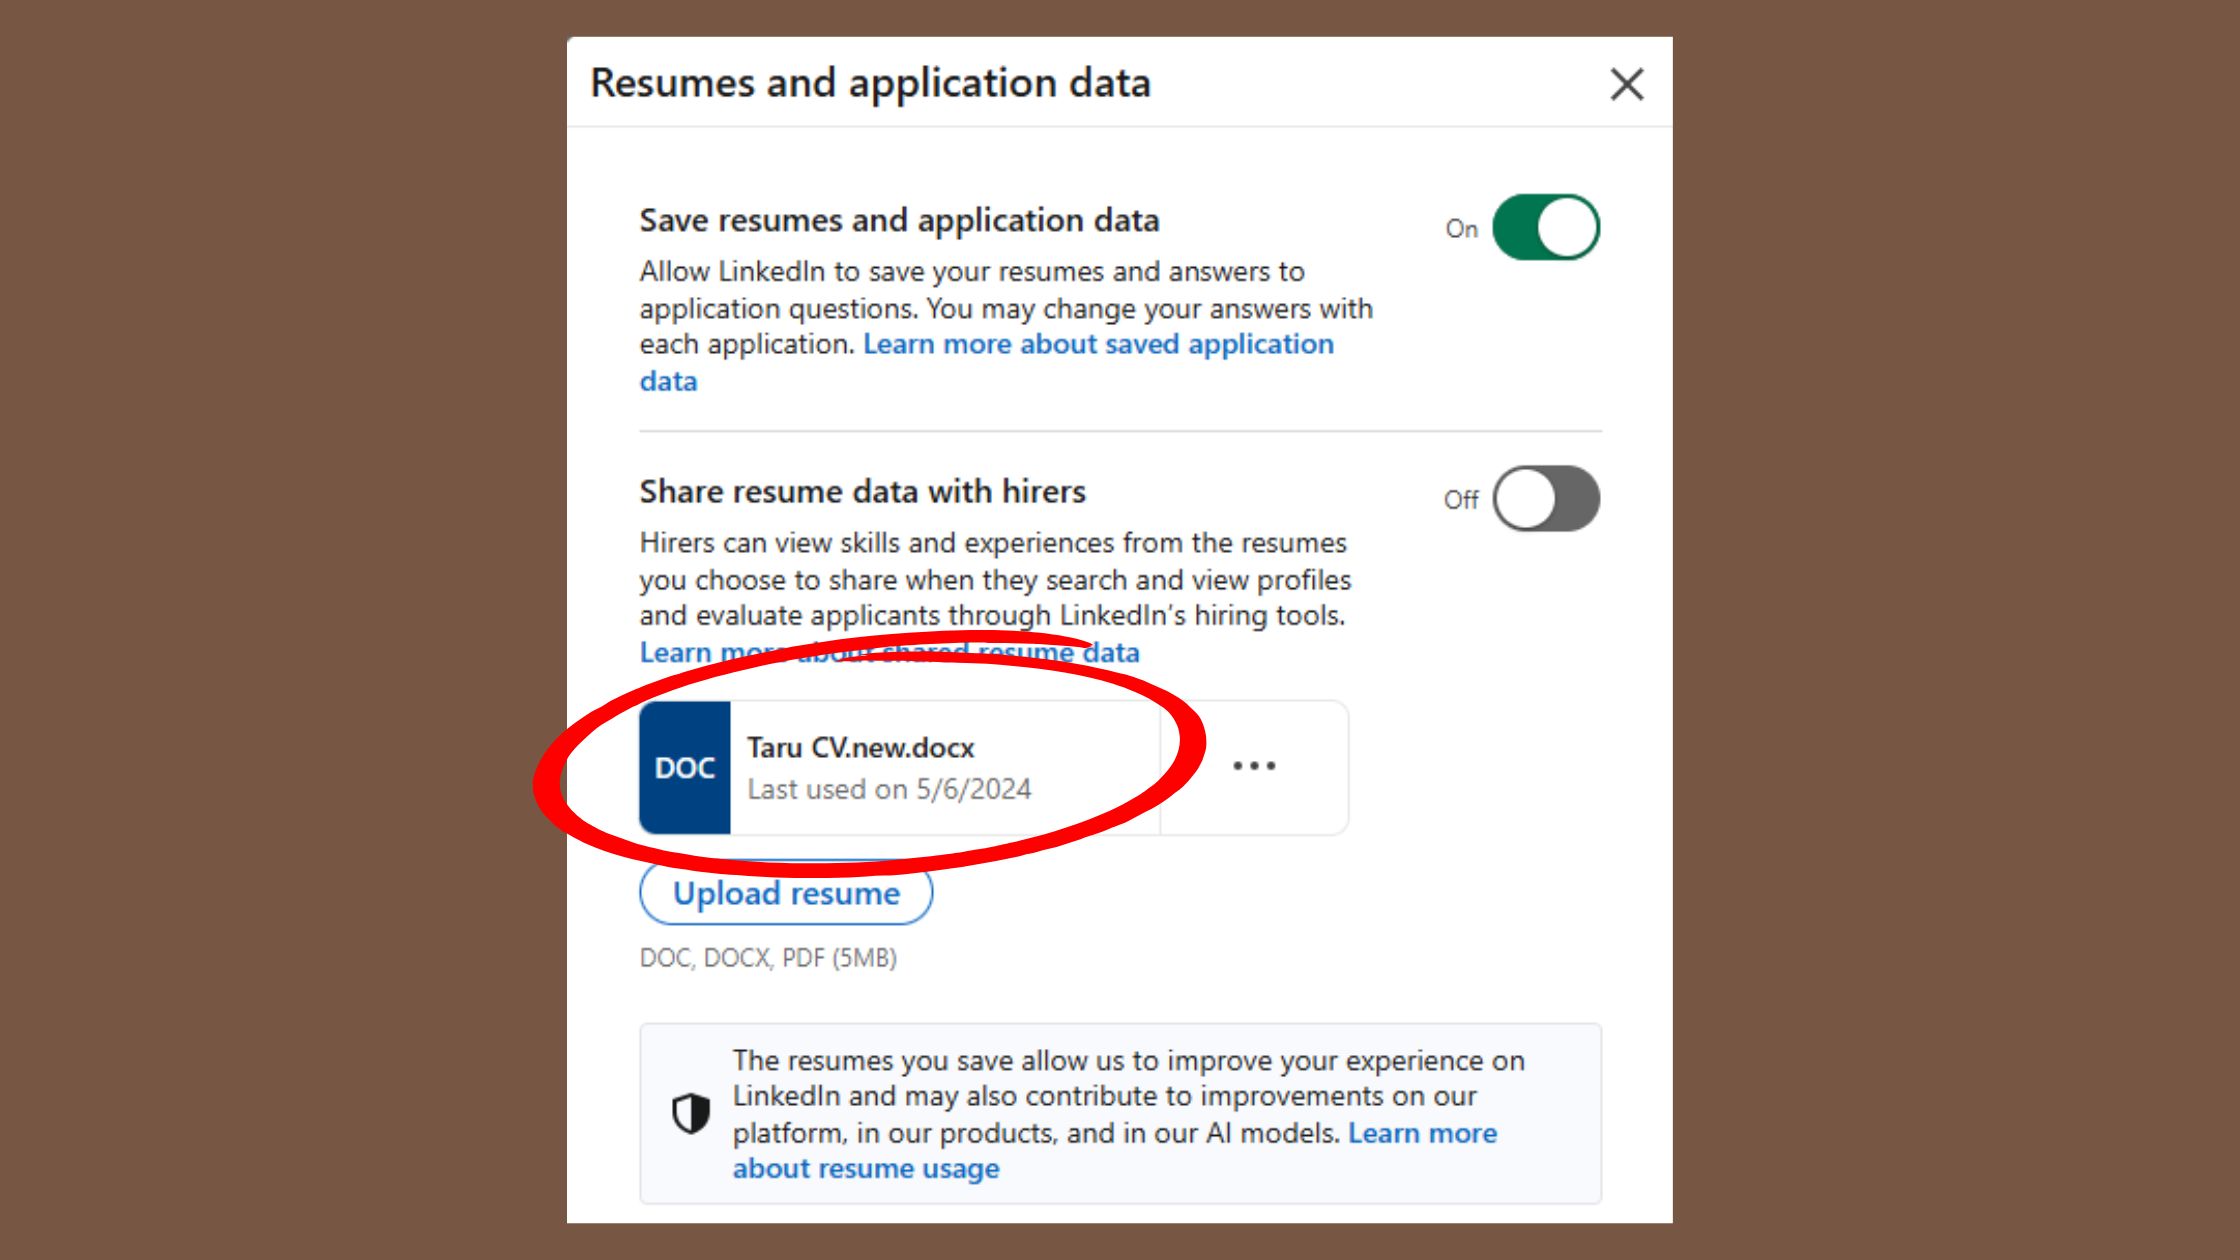The height and width of the screenshot is (1260, 2240).
Task: Open the three-dot menu for Taru CV.new.docx
Action: pos(1254,766)
